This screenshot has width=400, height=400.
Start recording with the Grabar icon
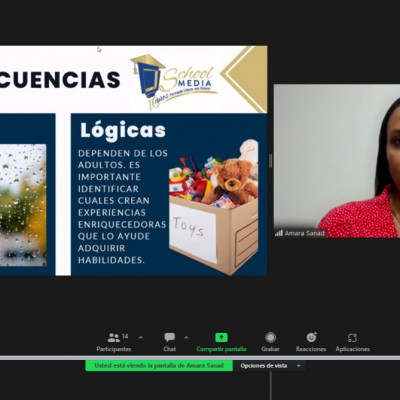click(271, 337)
